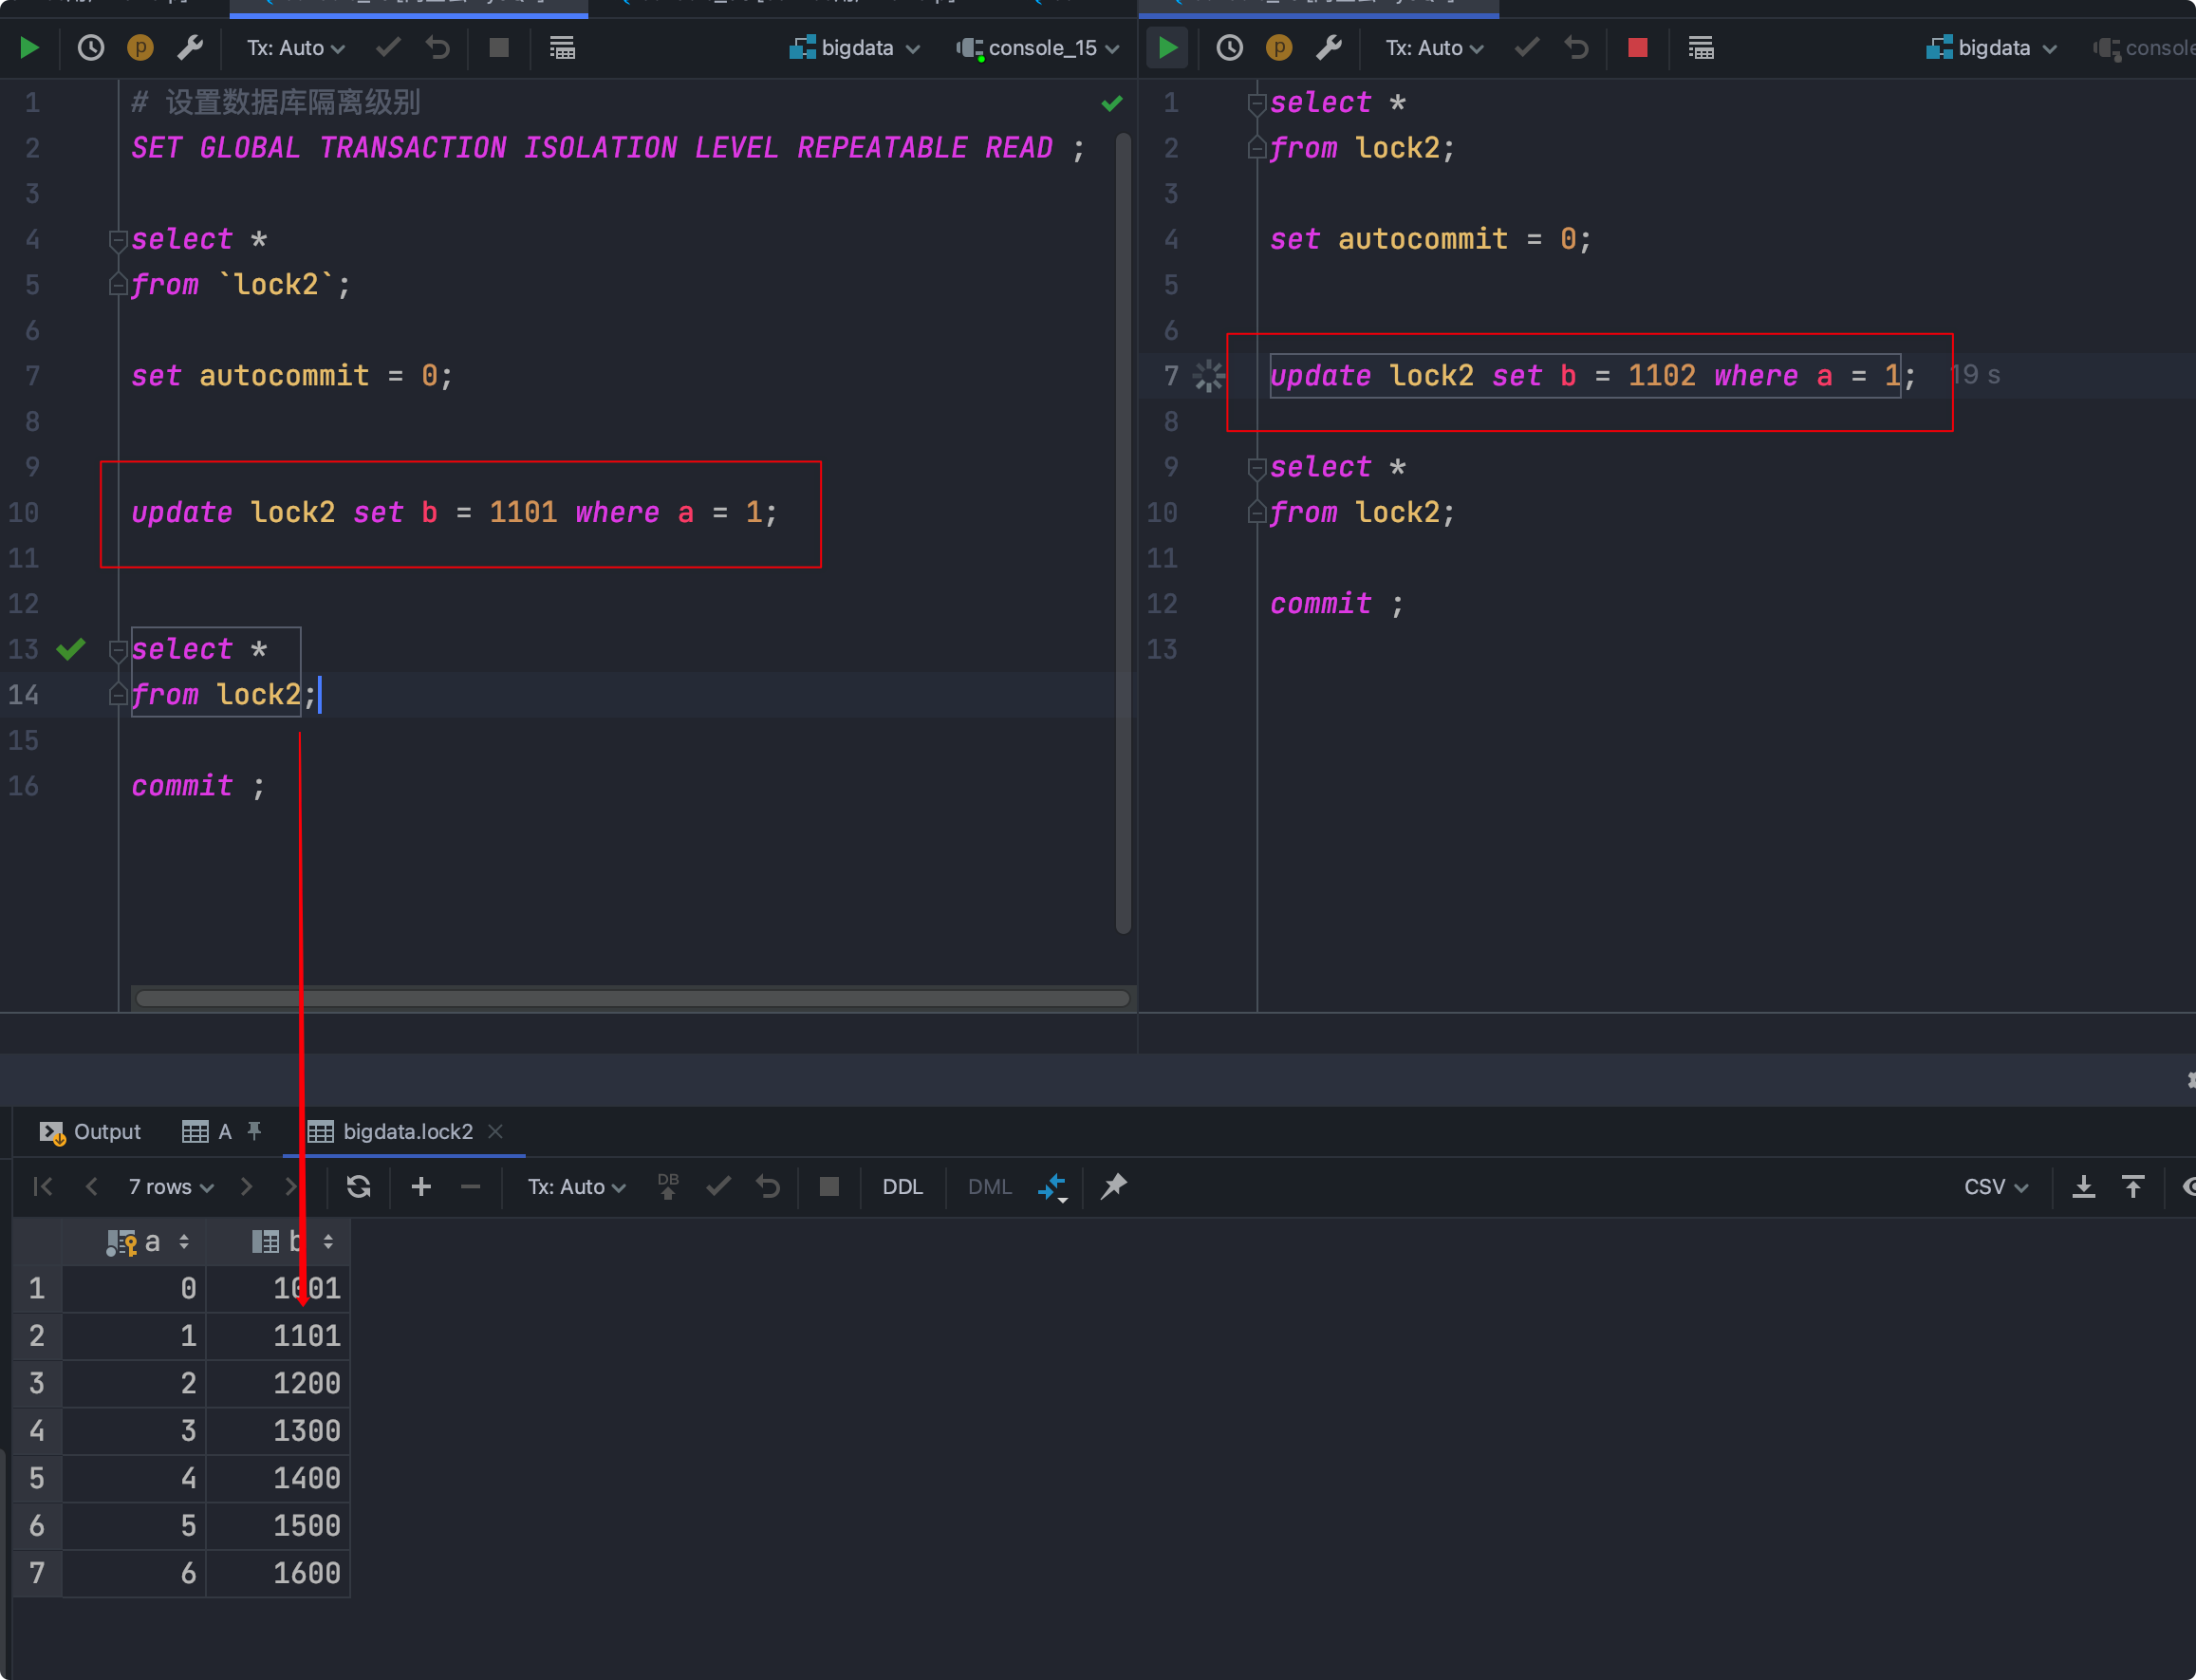
Task: Open in-editor results icon in right toolbar
Action: tap(1700, 47)
